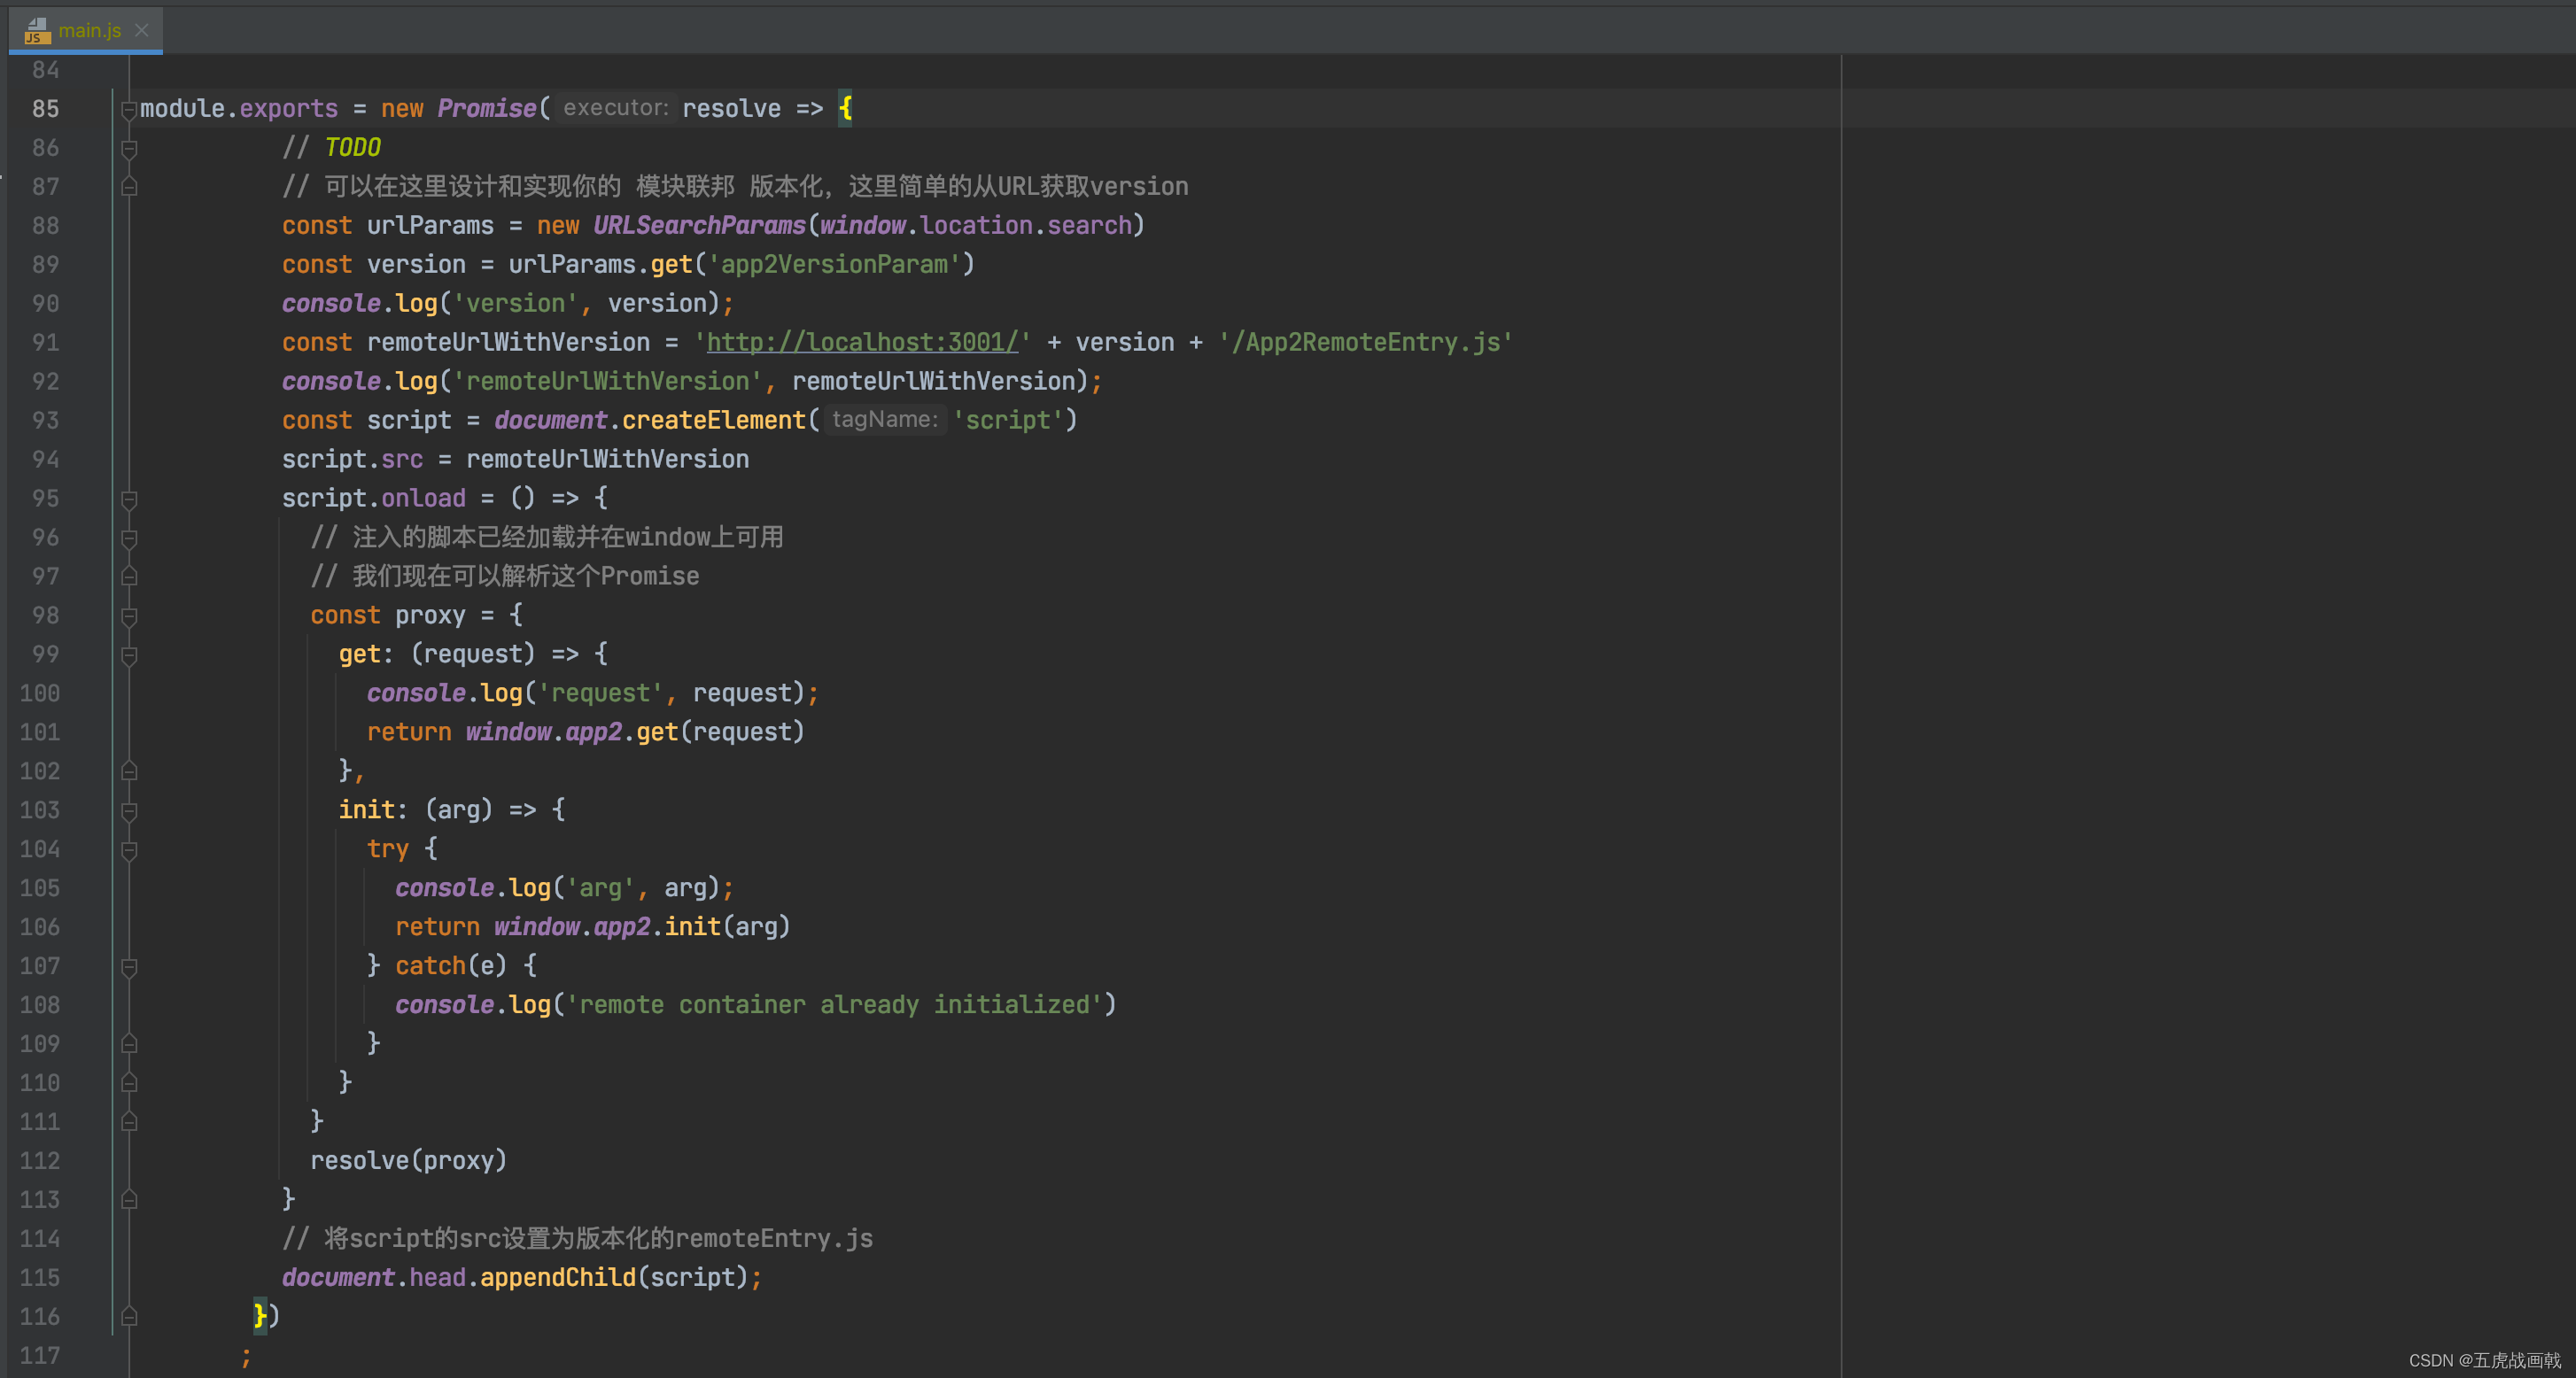Toggle the fold marker on line 87
The height and width of the screenshot is (1378, 2576).
point(129,187)
